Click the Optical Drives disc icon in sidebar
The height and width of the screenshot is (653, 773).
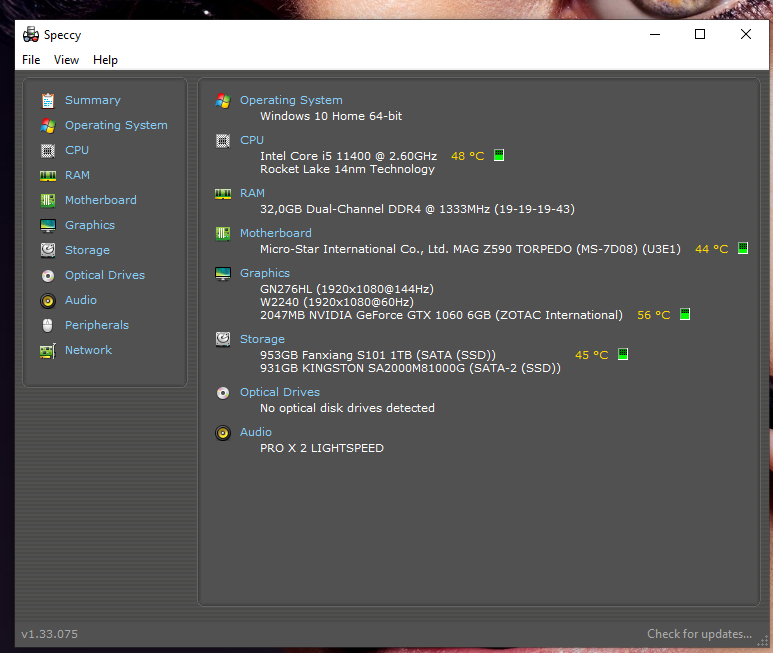(48, 275)
